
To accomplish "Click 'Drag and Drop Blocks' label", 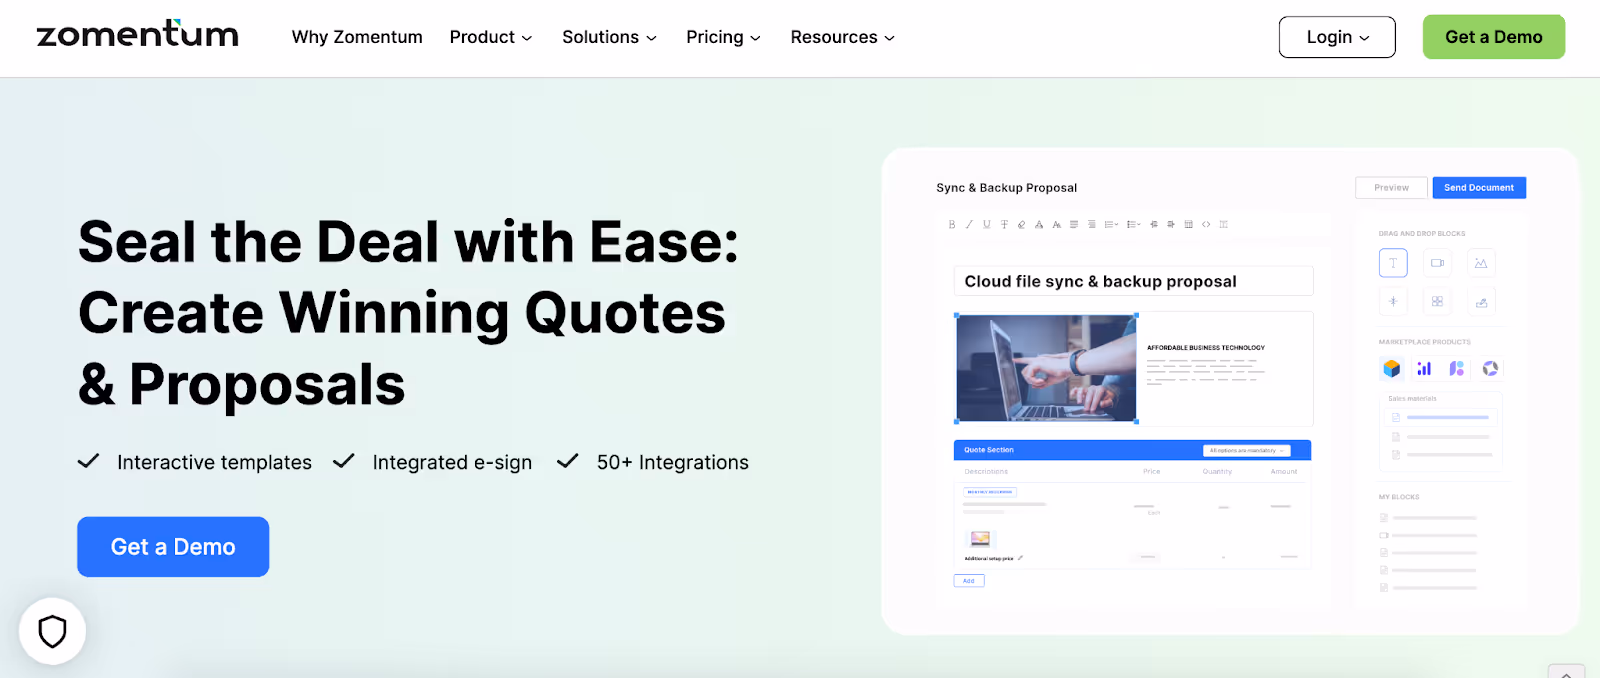I will pyautogui.click(x=1422, y=234).
